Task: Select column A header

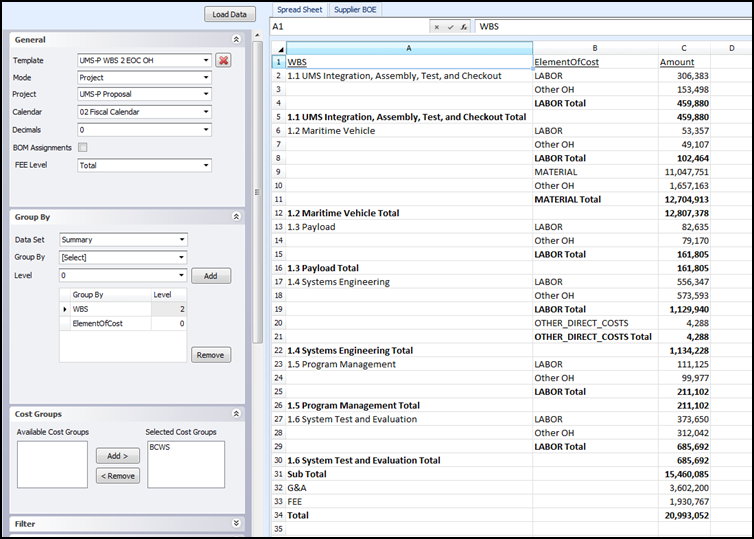Action: [409, 48]
